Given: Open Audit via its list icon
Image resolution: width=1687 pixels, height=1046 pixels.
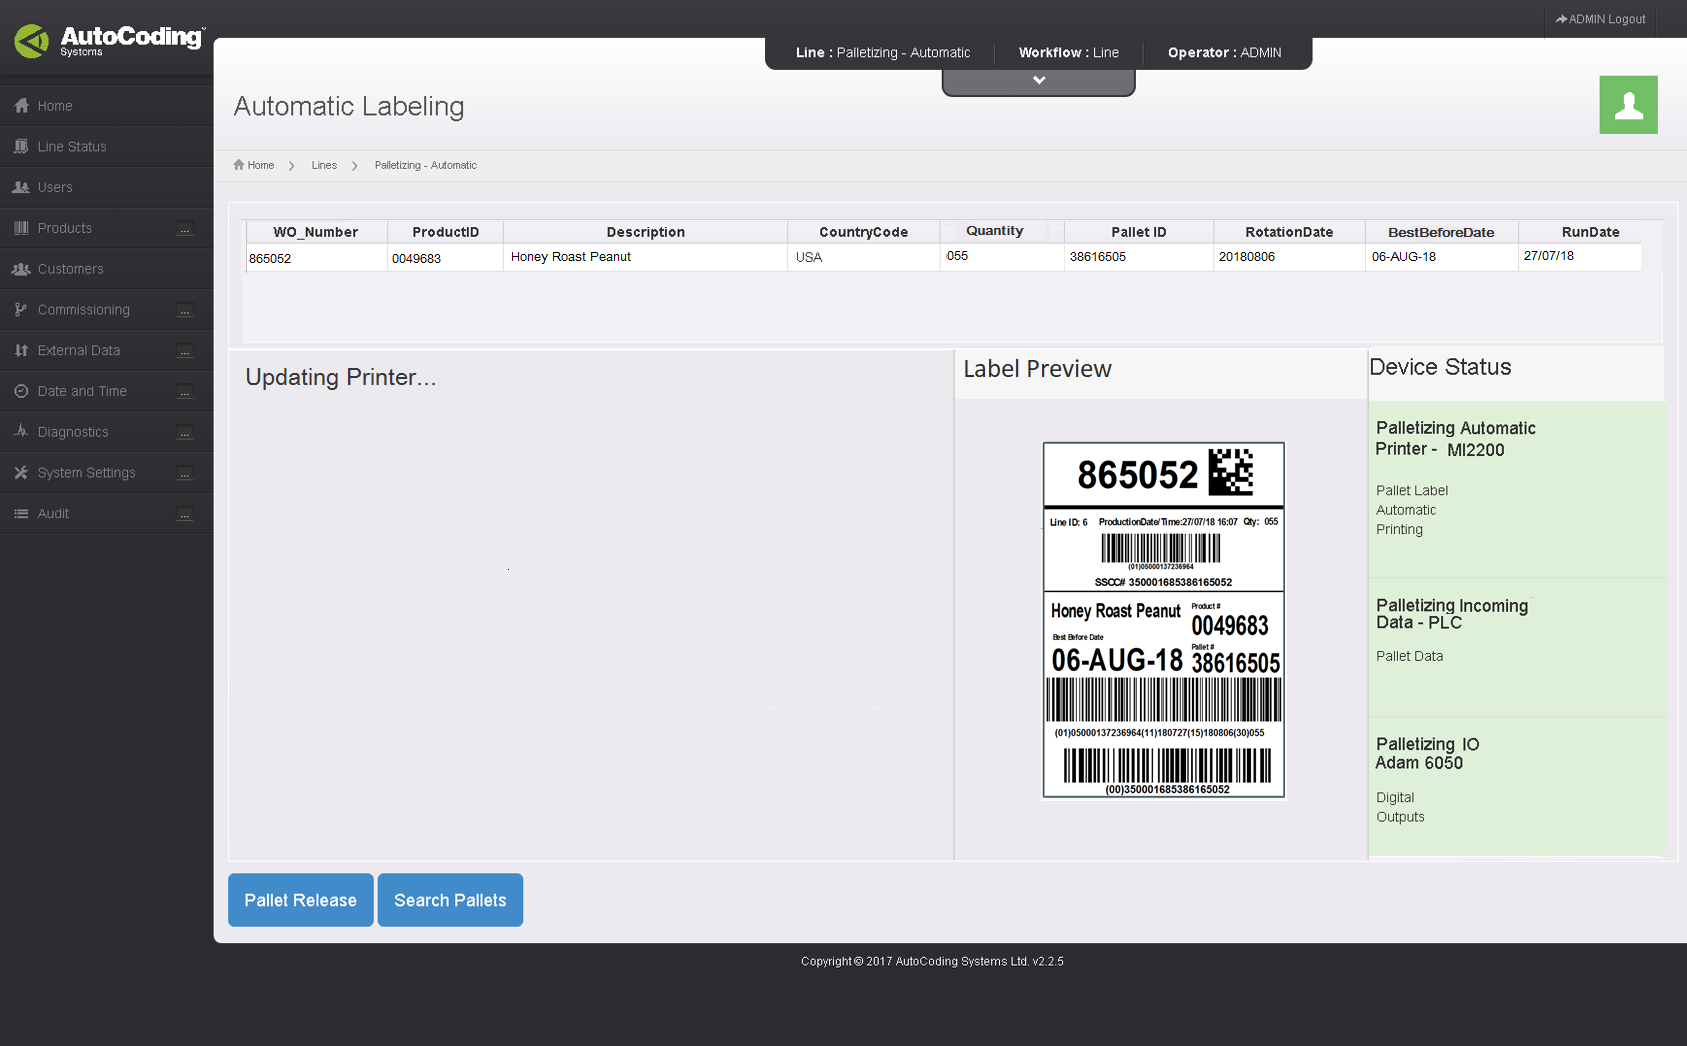Looking at the screenshot, I should (x=22, y=513).
